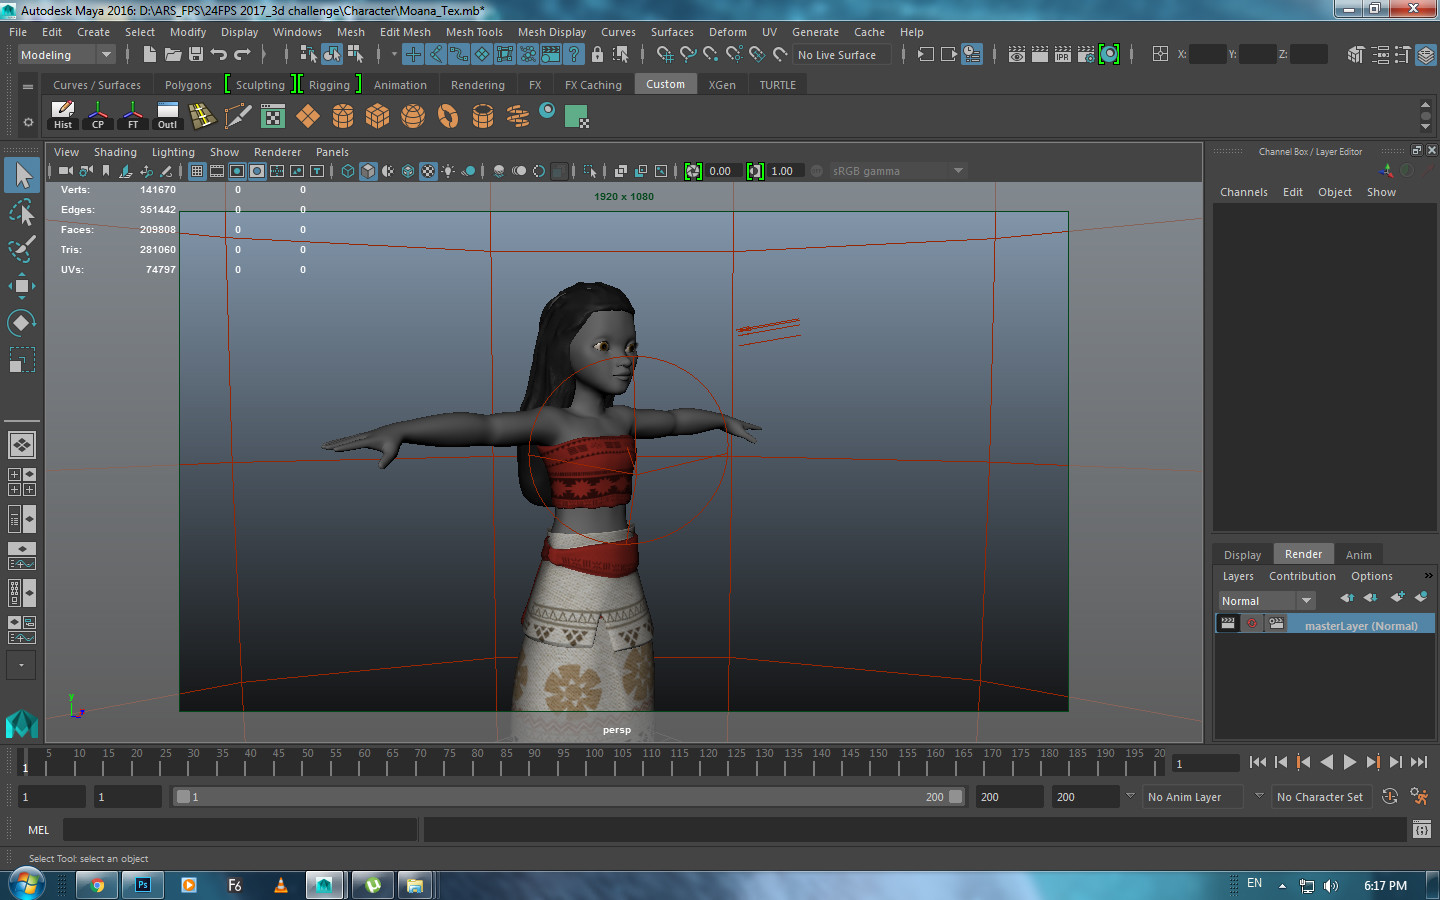Screen dimensions: 1440x900
Task: Open Render View window icon
Action: 1016,54
